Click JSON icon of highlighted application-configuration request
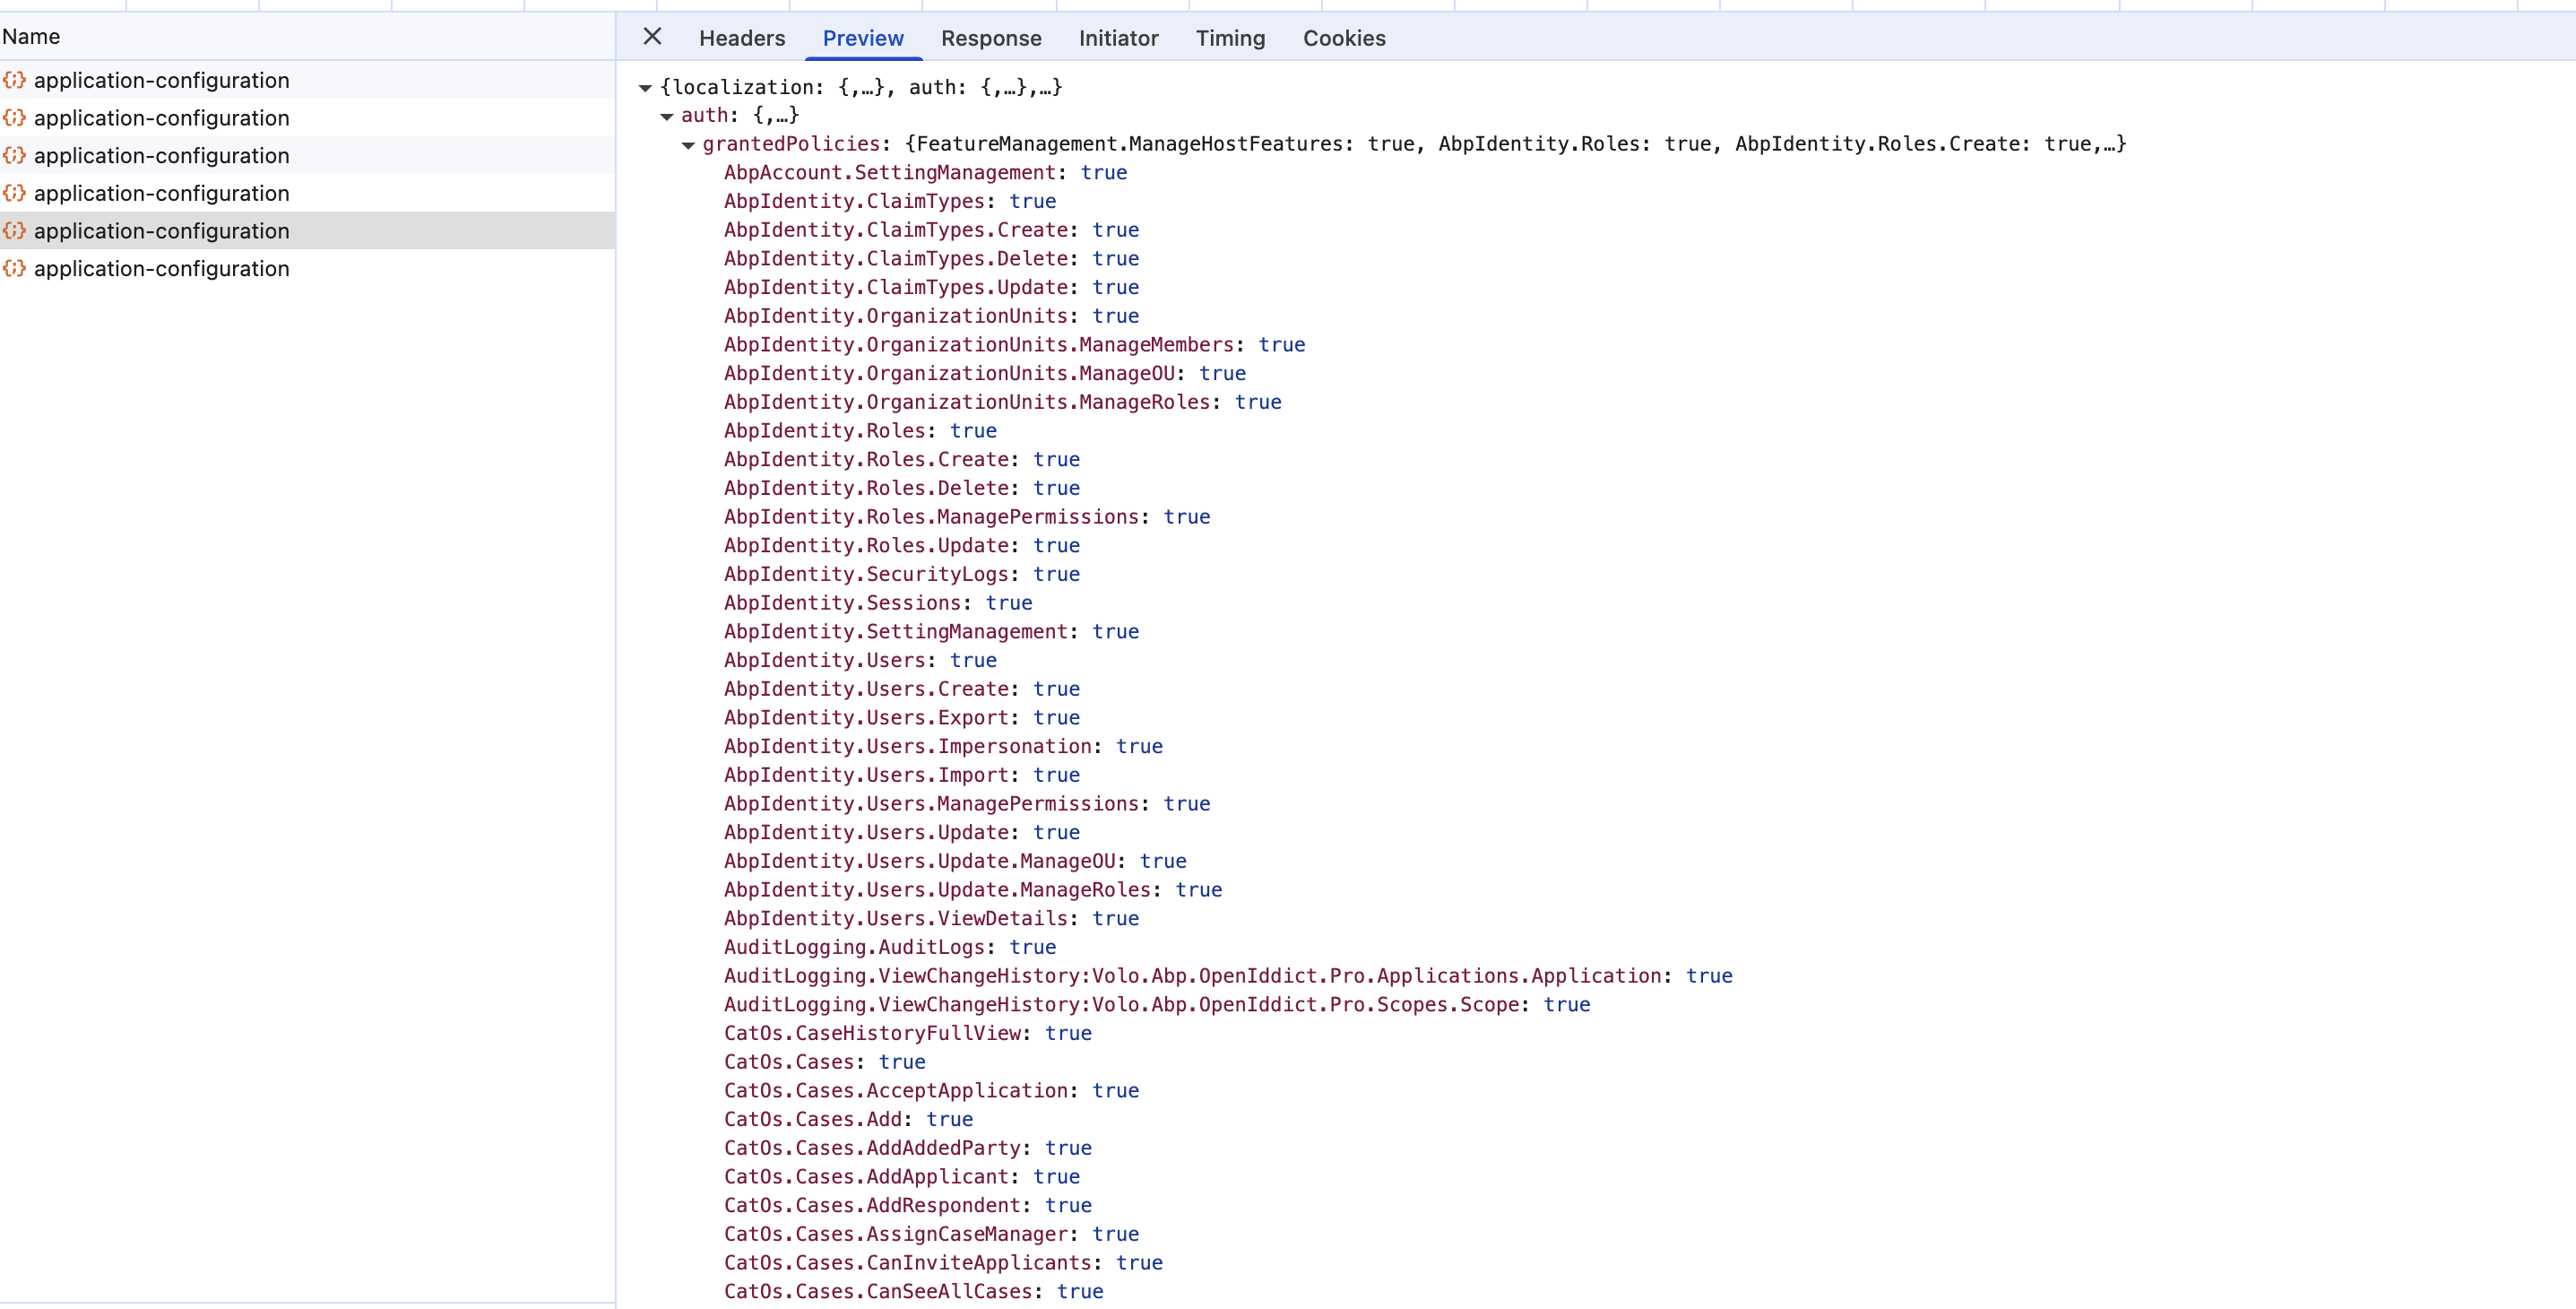Screen dimensions: 2576x1309 pyautogui.click(x=14, y=231)
